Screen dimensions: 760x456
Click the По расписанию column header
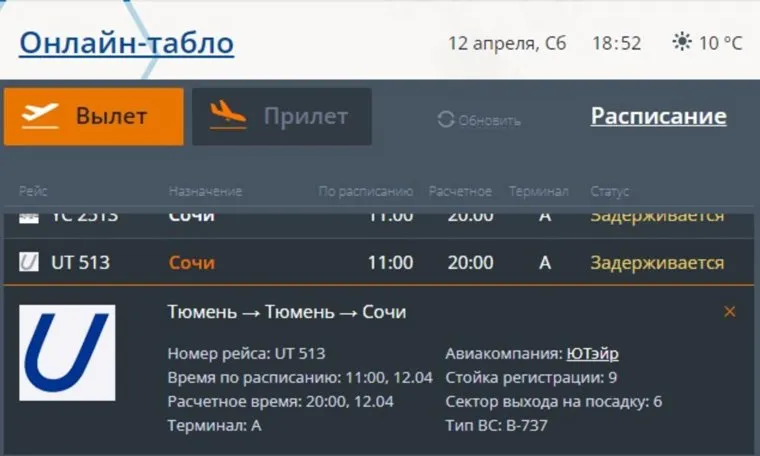pos(365,191)
